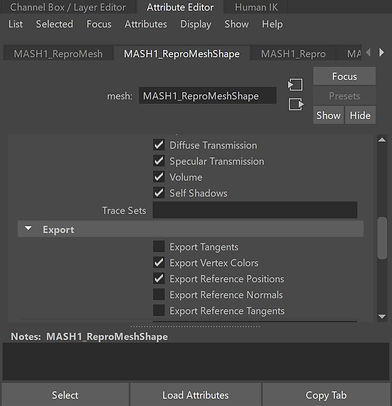Click the attribute panel vertical scrollbar thumb
Screen dimensions: 392x406
[382, 238]
